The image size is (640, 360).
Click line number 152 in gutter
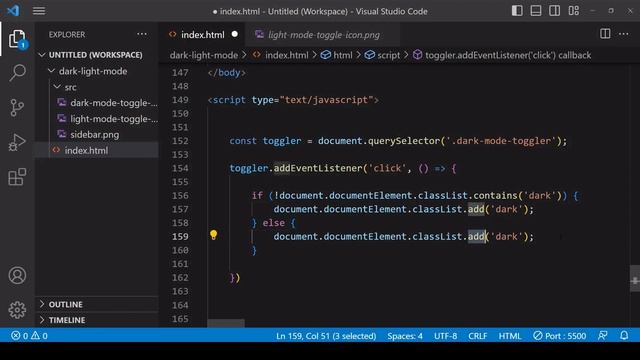point(180,141)
